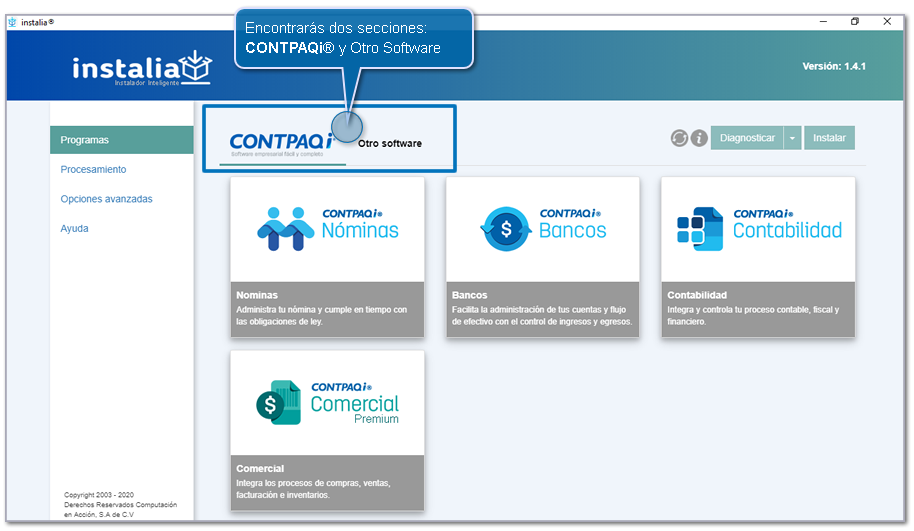
Task: Click the Diagnosticar button
Action: click(x=747, y=138)
